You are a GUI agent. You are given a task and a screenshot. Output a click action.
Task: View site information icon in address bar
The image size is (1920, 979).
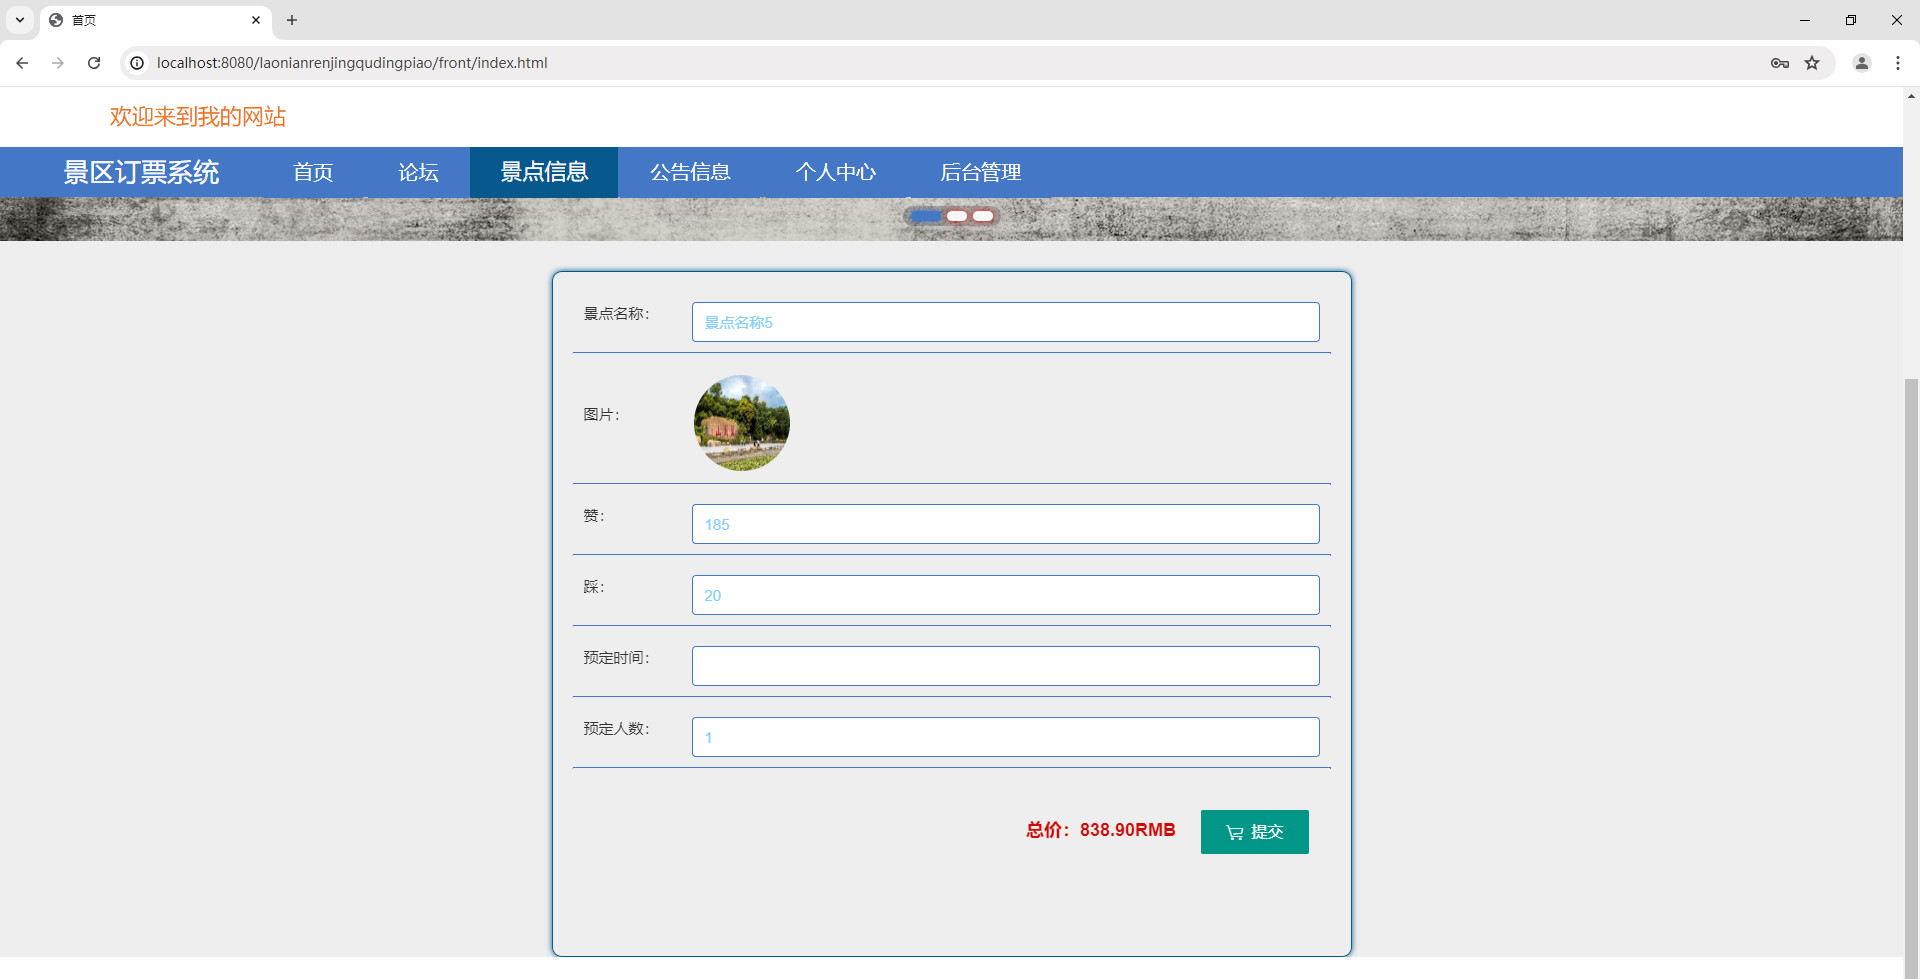tap(137, 63)
